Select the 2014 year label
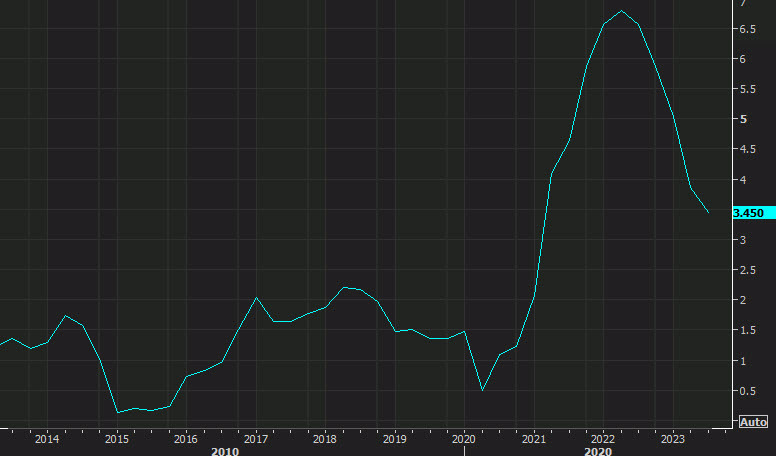The width and height of the screenshot is (776, 456). [47, 439]
